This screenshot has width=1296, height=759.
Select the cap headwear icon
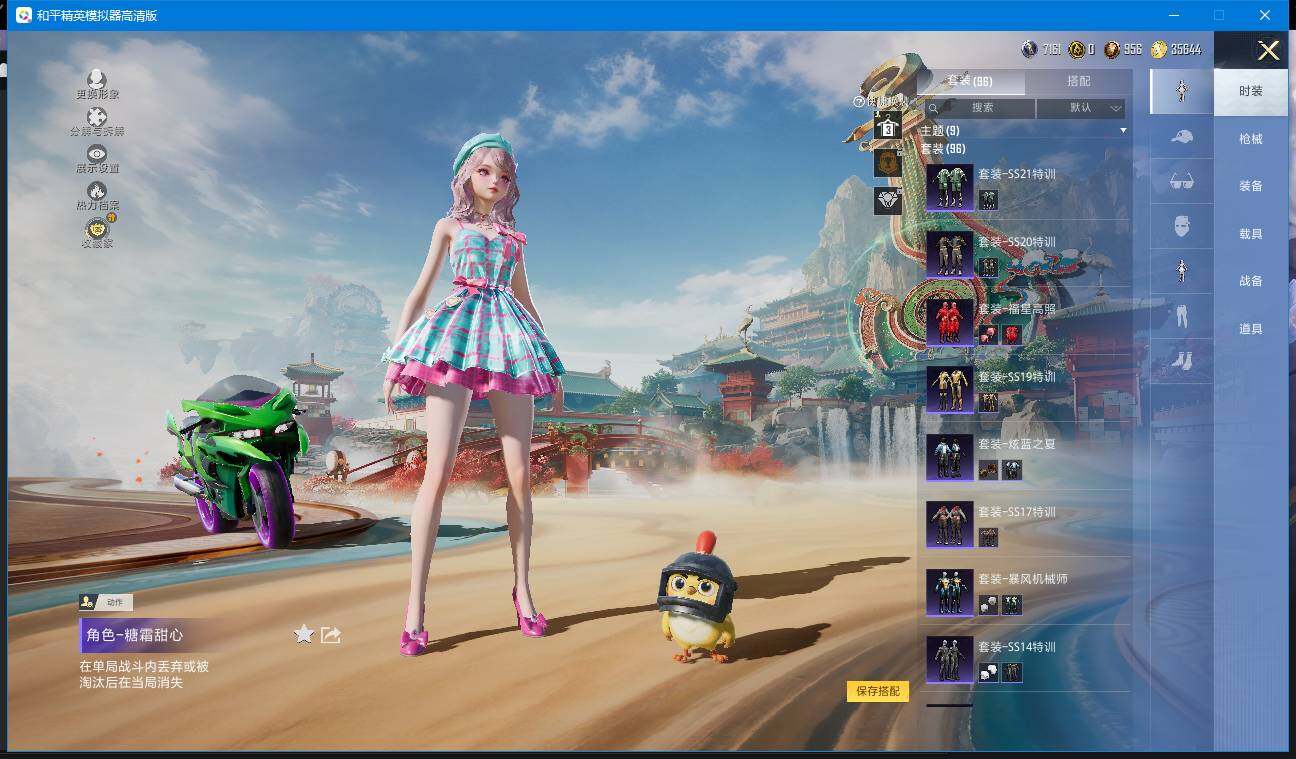[1181, 137]
